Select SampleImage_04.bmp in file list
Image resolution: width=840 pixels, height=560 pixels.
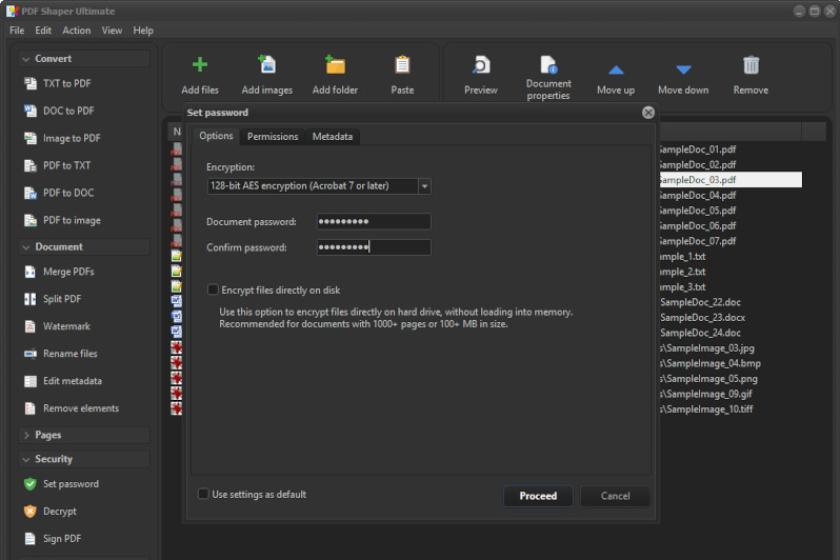710,363
